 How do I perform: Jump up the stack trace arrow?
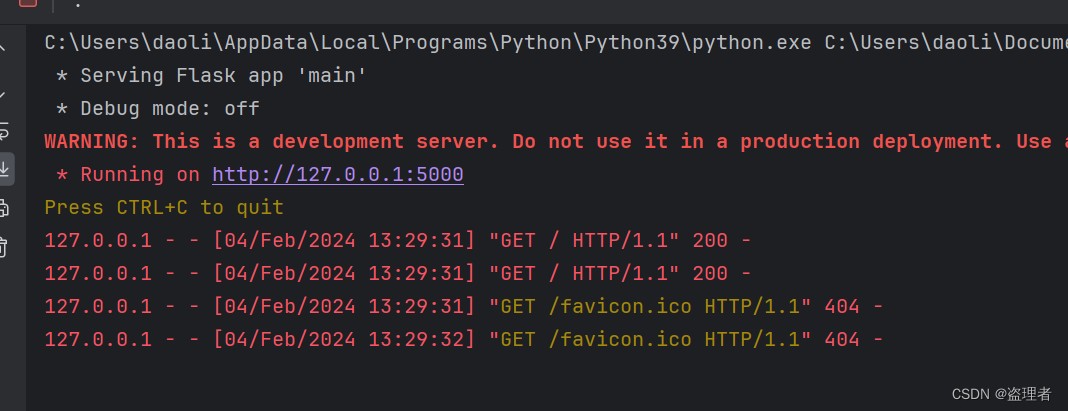(x=2, y=48)
